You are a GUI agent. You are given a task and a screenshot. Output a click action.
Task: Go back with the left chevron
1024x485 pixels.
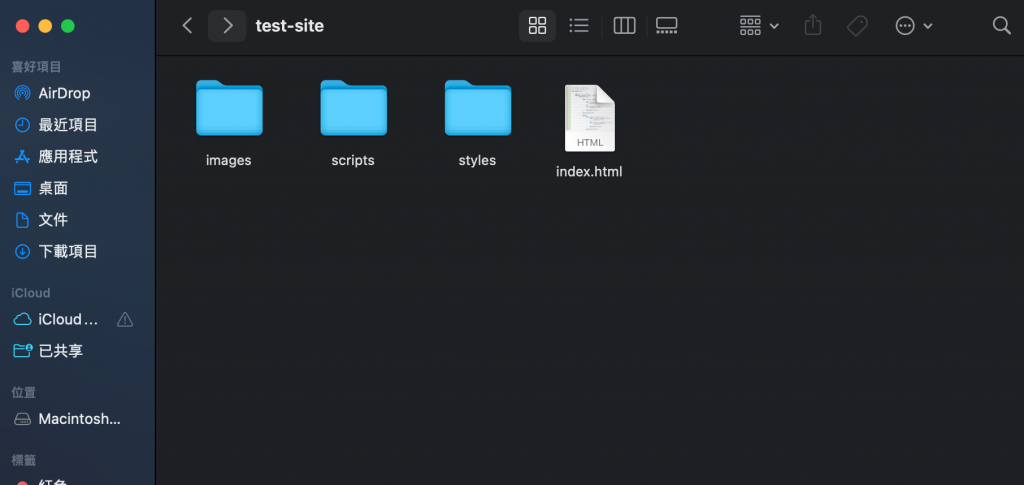click(x=187, y=25)
